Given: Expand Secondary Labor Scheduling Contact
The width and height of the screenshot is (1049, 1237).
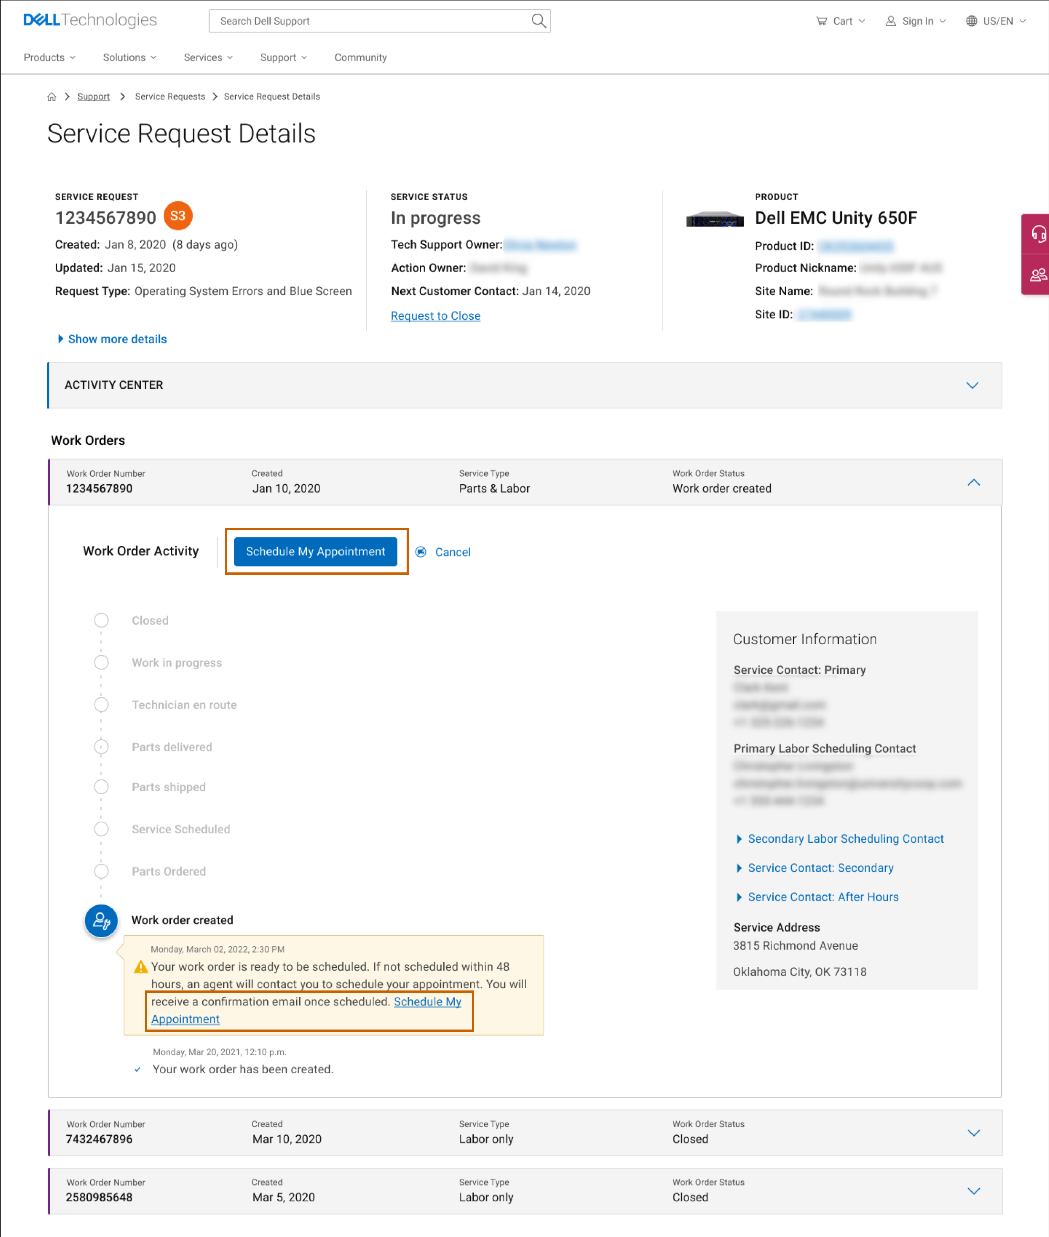Looking at the screenshot, I should [840, 839].
